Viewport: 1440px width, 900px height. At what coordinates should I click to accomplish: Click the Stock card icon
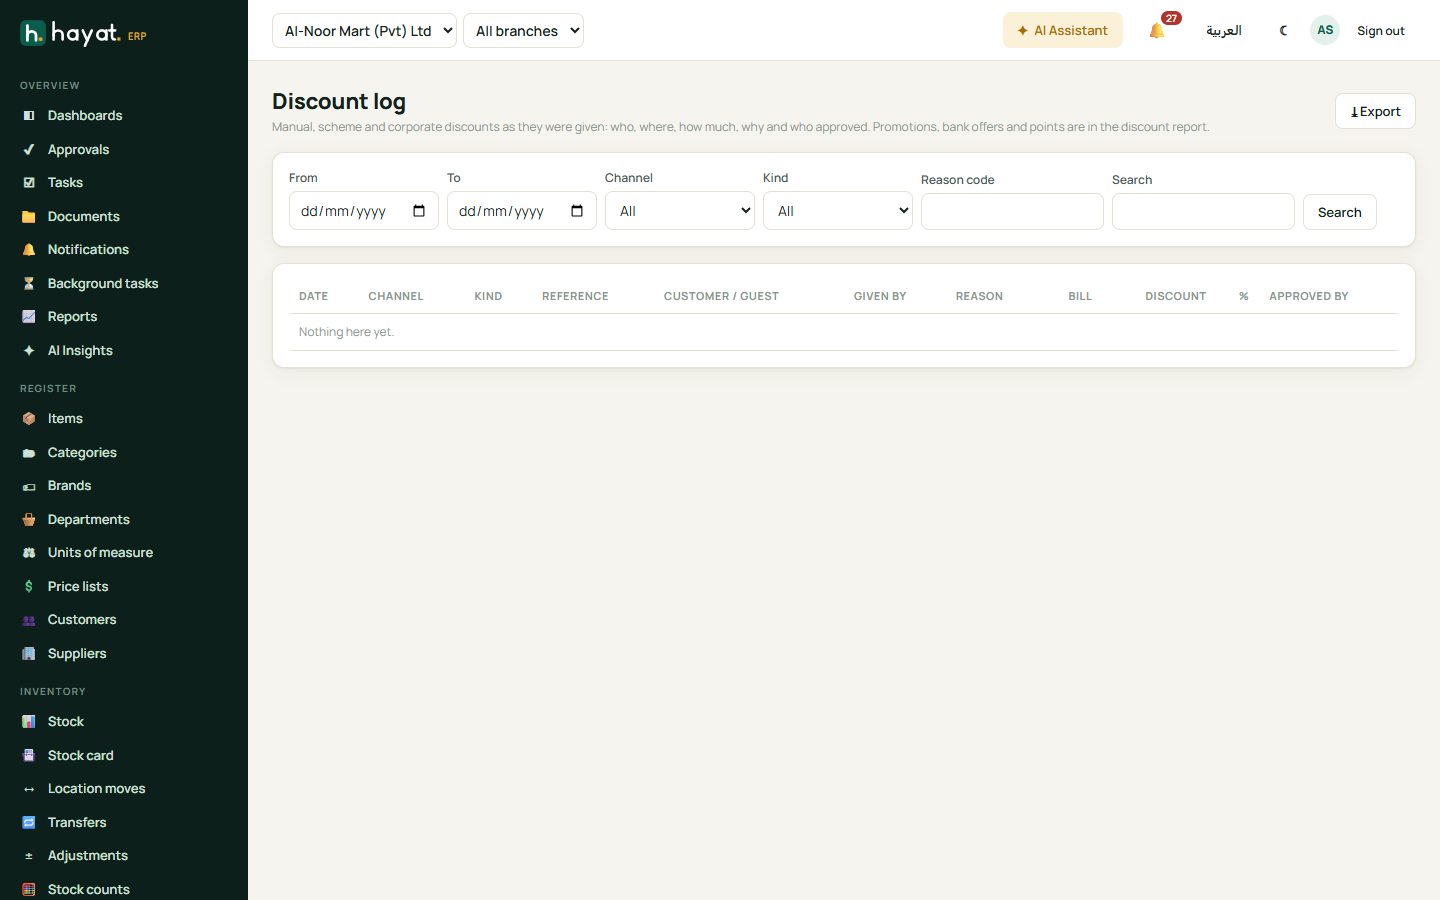point(29,756)
